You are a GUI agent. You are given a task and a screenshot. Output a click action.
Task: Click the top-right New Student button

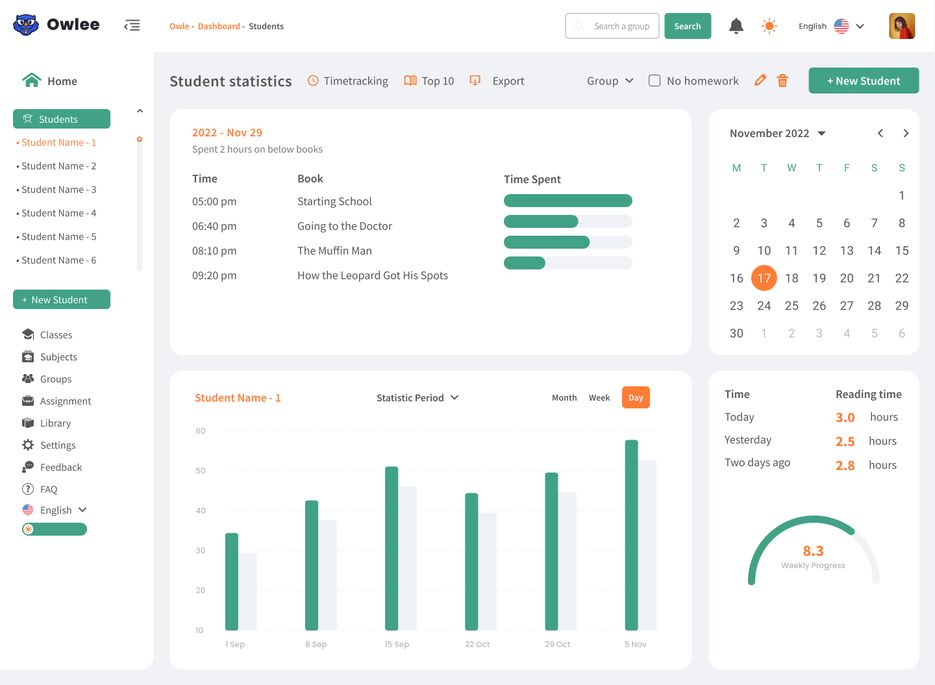coord(863,81)
